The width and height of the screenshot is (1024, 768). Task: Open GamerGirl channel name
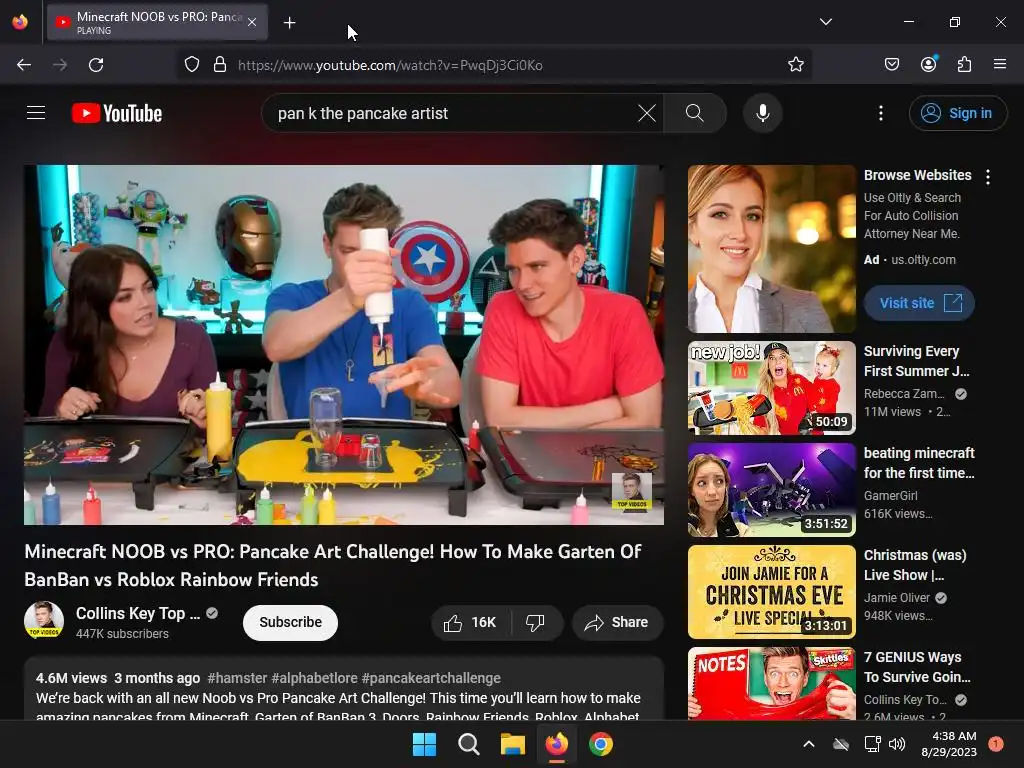890,496
